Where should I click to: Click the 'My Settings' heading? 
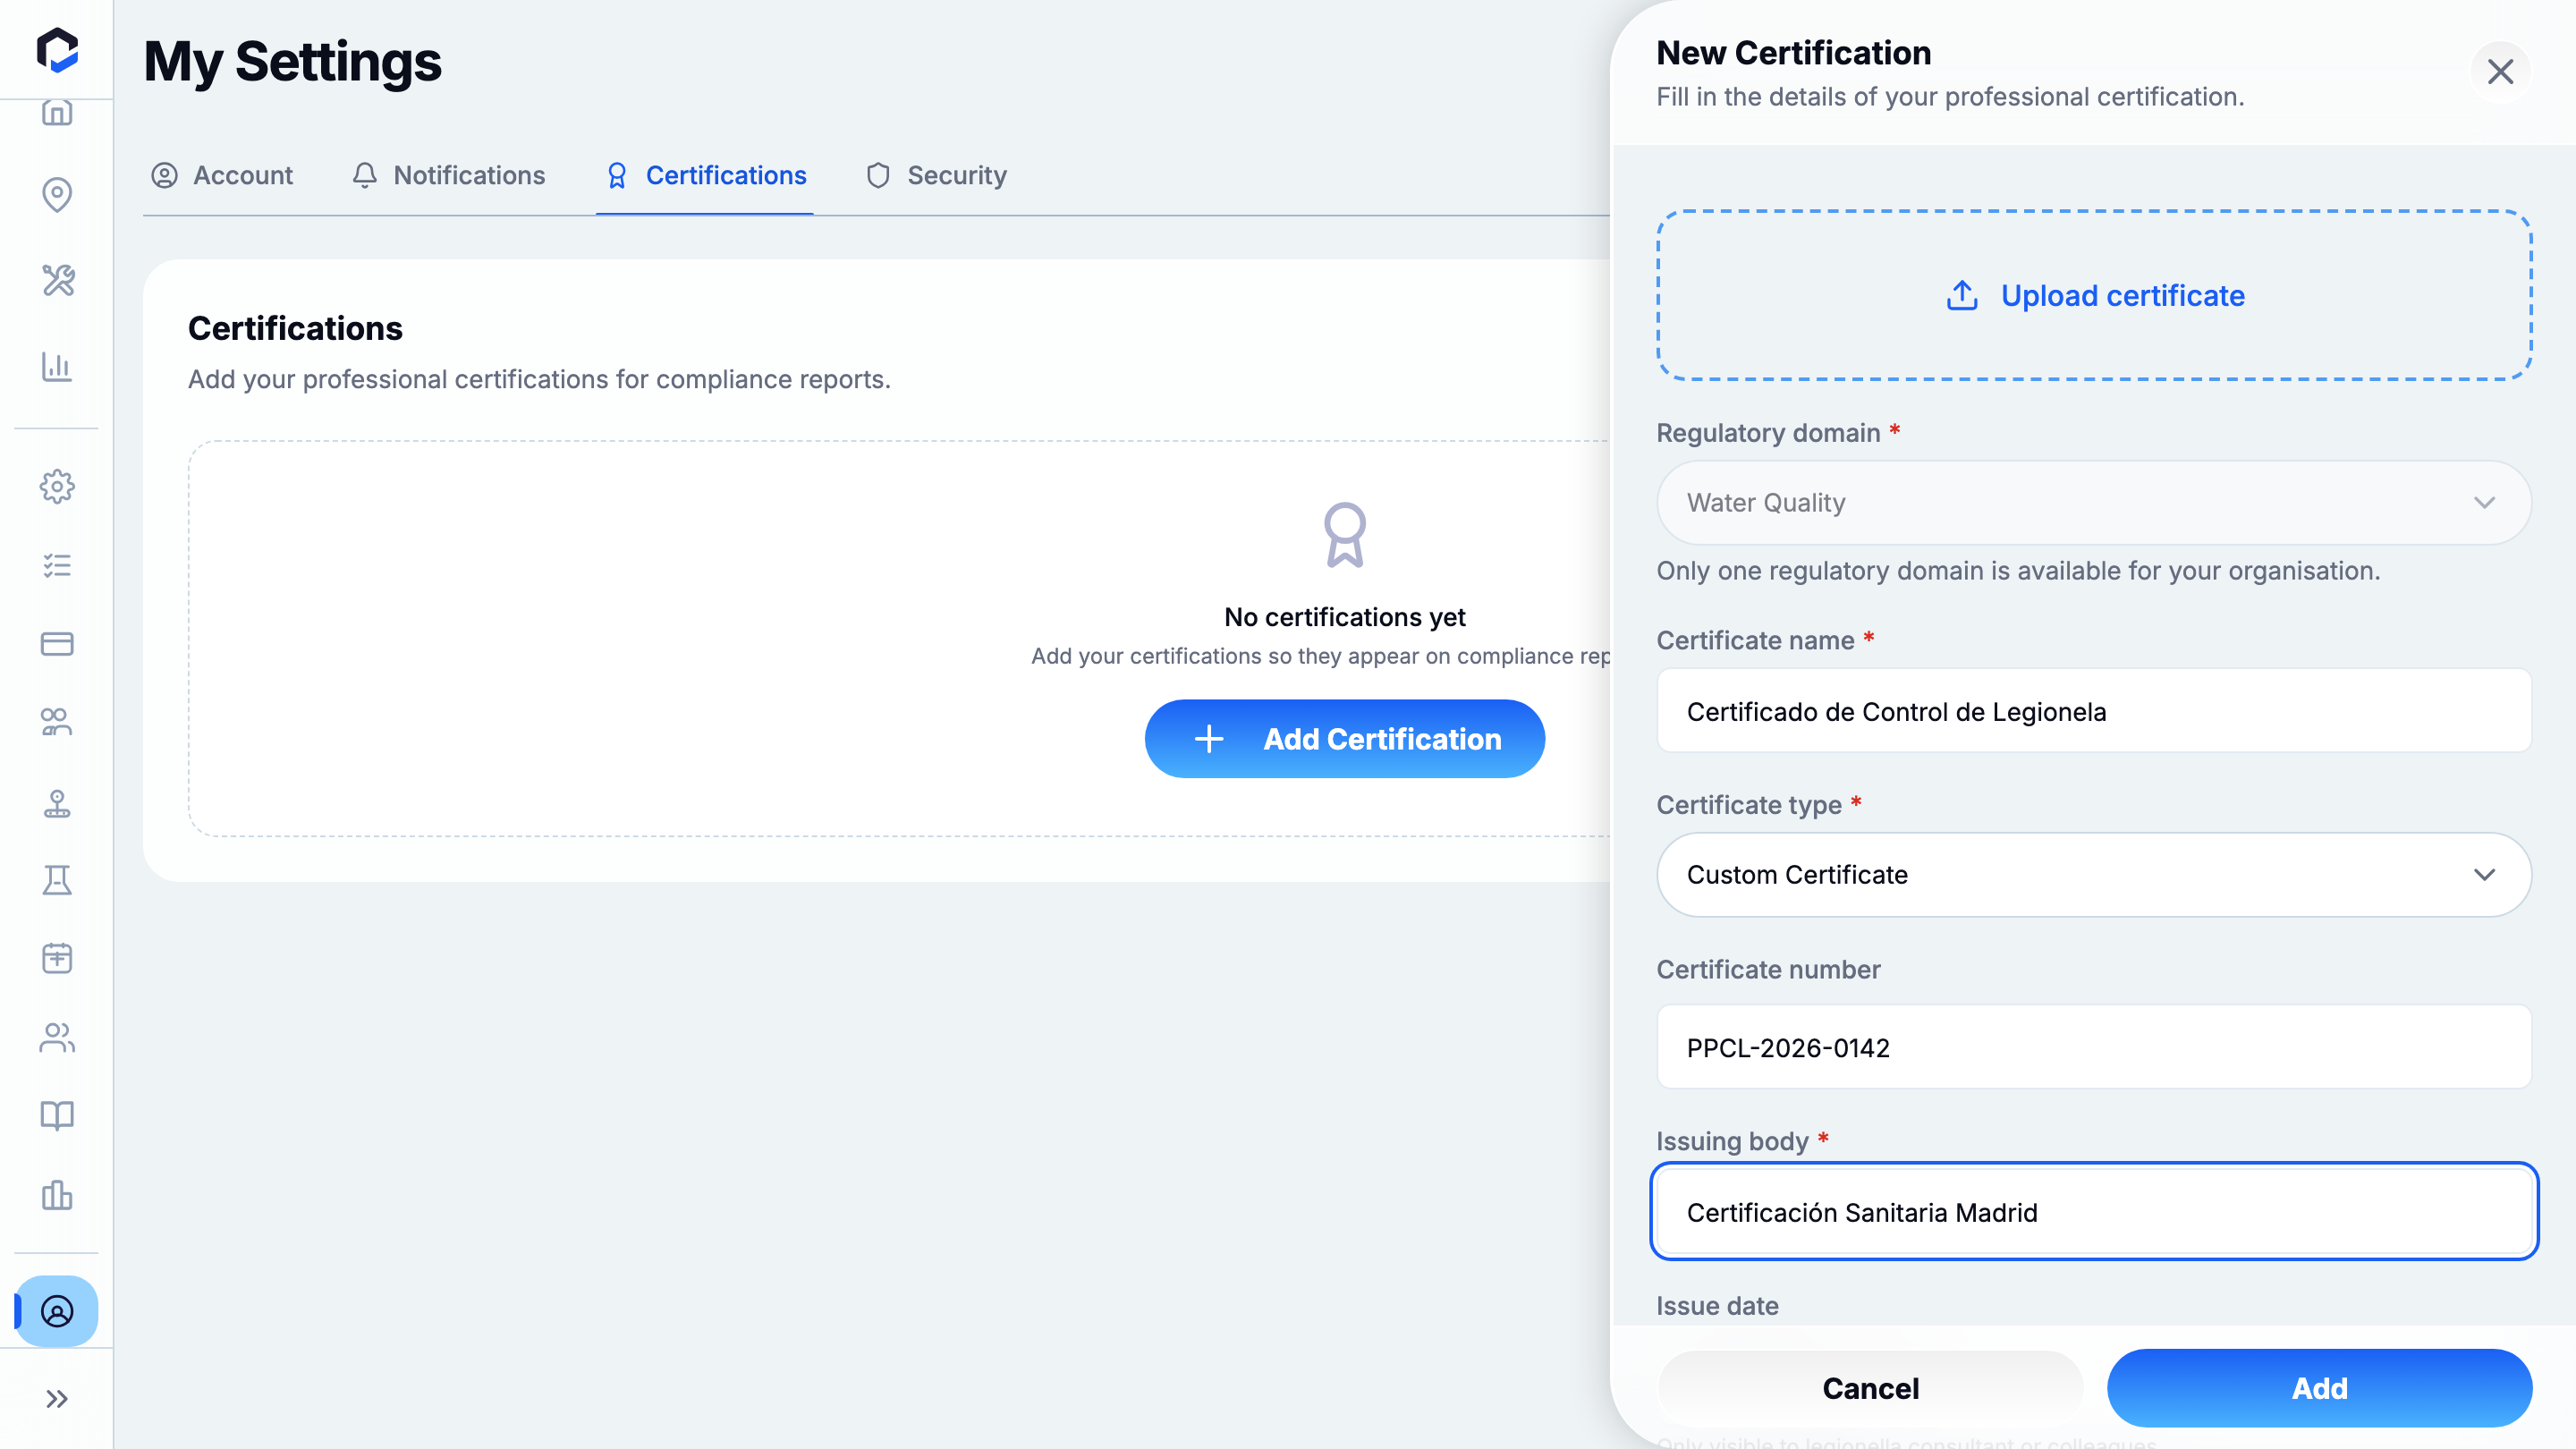tap(292, 61)
